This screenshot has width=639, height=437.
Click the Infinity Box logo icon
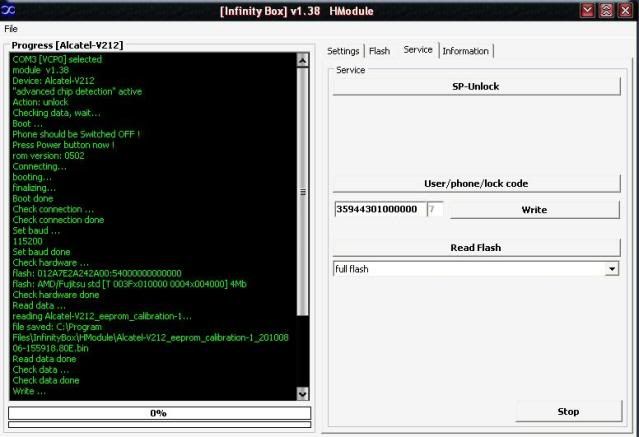coord(9,10)
